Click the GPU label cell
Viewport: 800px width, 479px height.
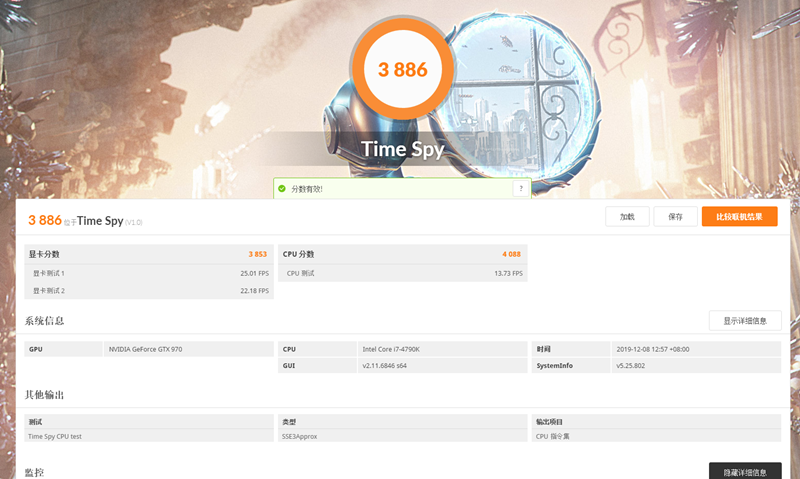coord(63,349)
